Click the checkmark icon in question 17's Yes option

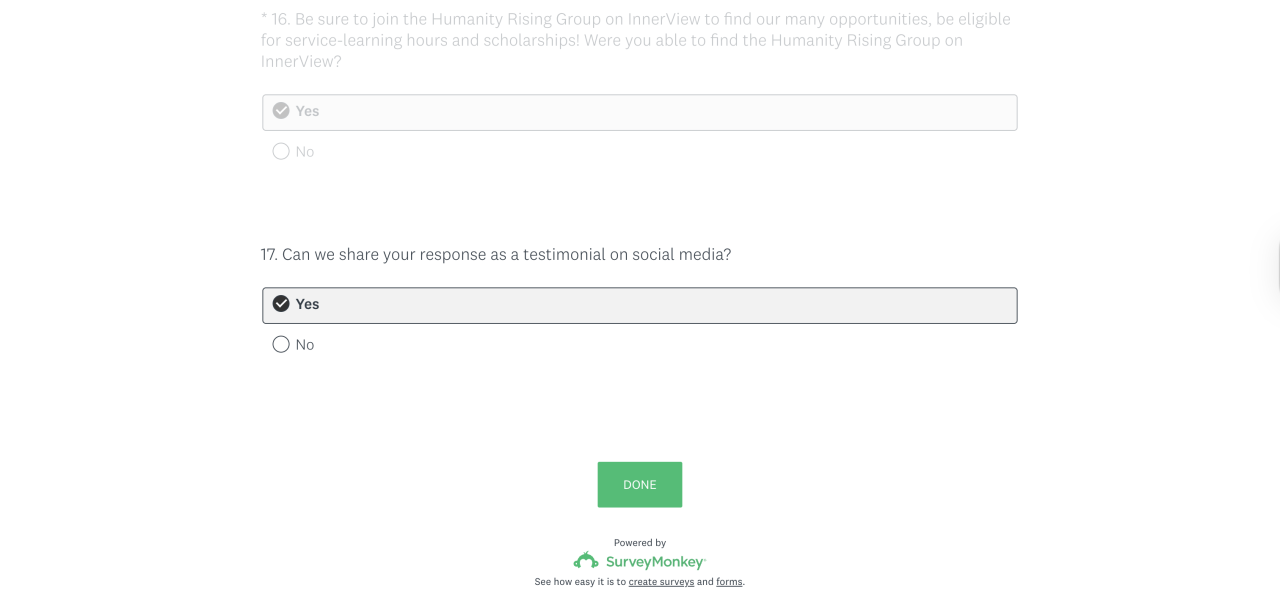[281, 304]
